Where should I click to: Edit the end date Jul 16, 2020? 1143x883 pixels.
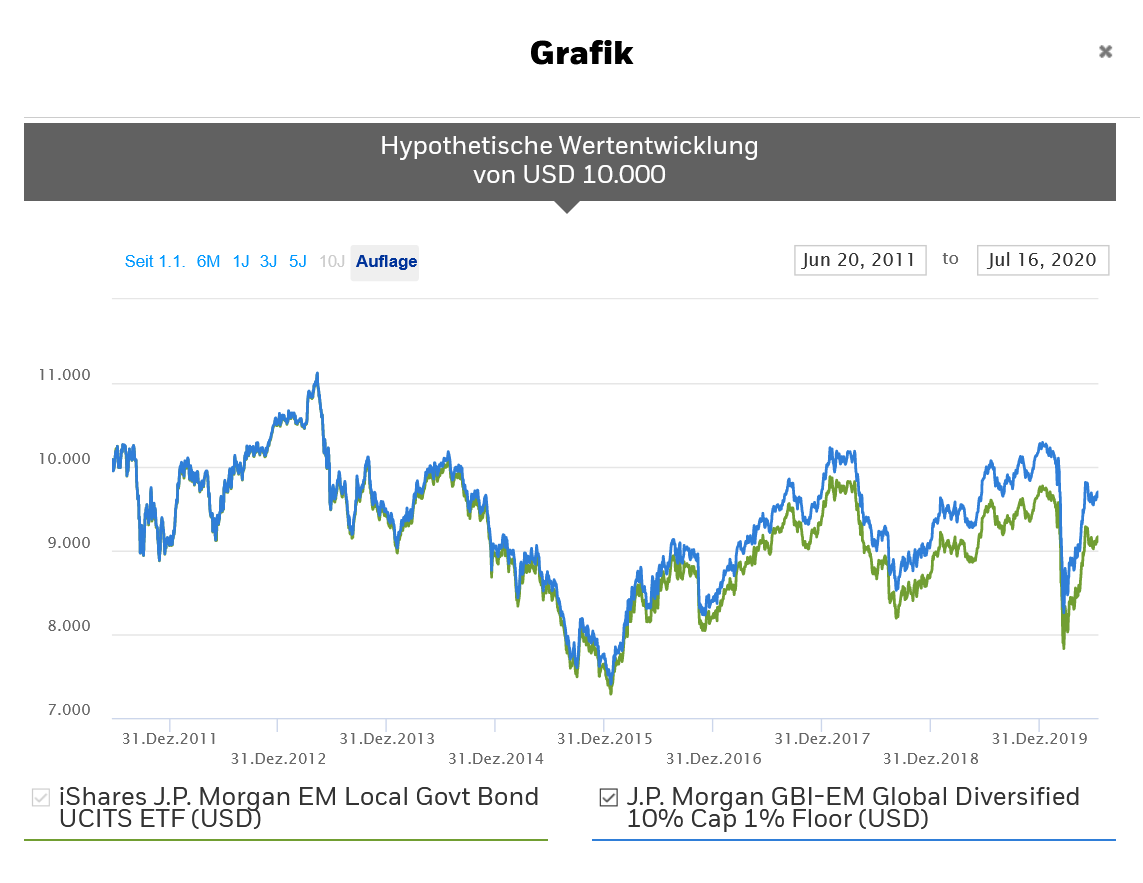tap(1043, 260)
